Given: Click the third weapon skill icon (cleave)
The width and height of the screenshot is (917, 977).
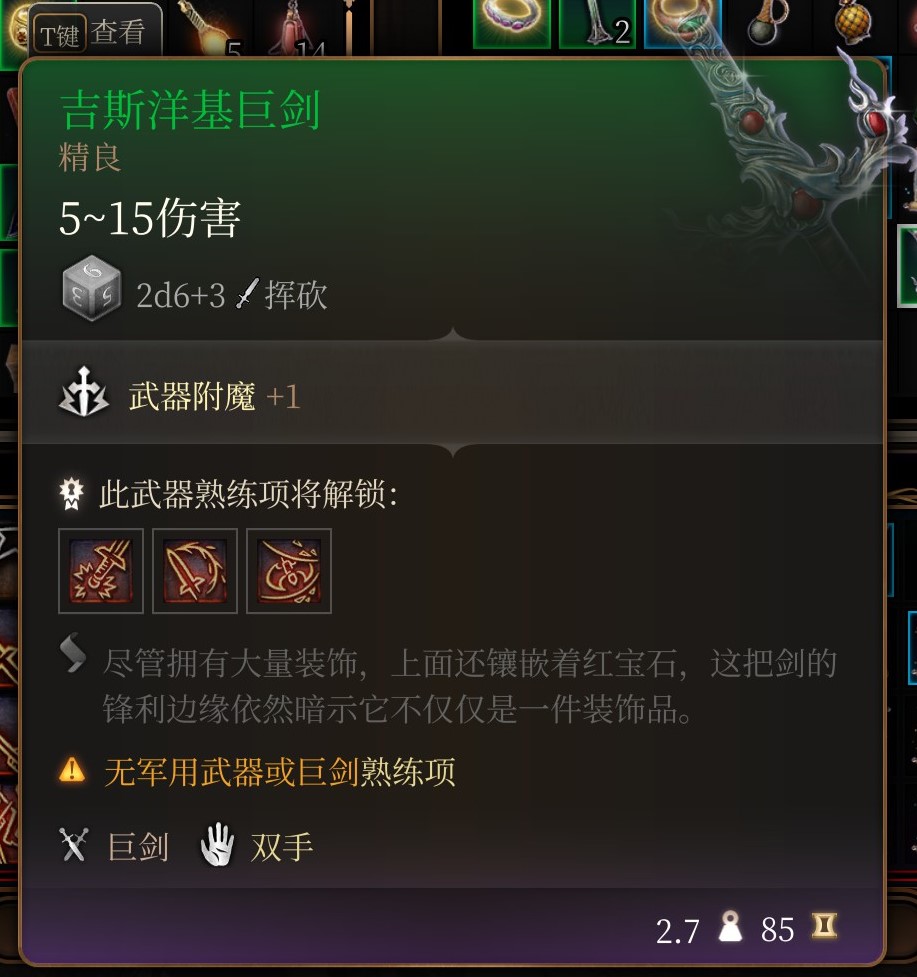Looking at the screenshot, I should coord(289,571).
